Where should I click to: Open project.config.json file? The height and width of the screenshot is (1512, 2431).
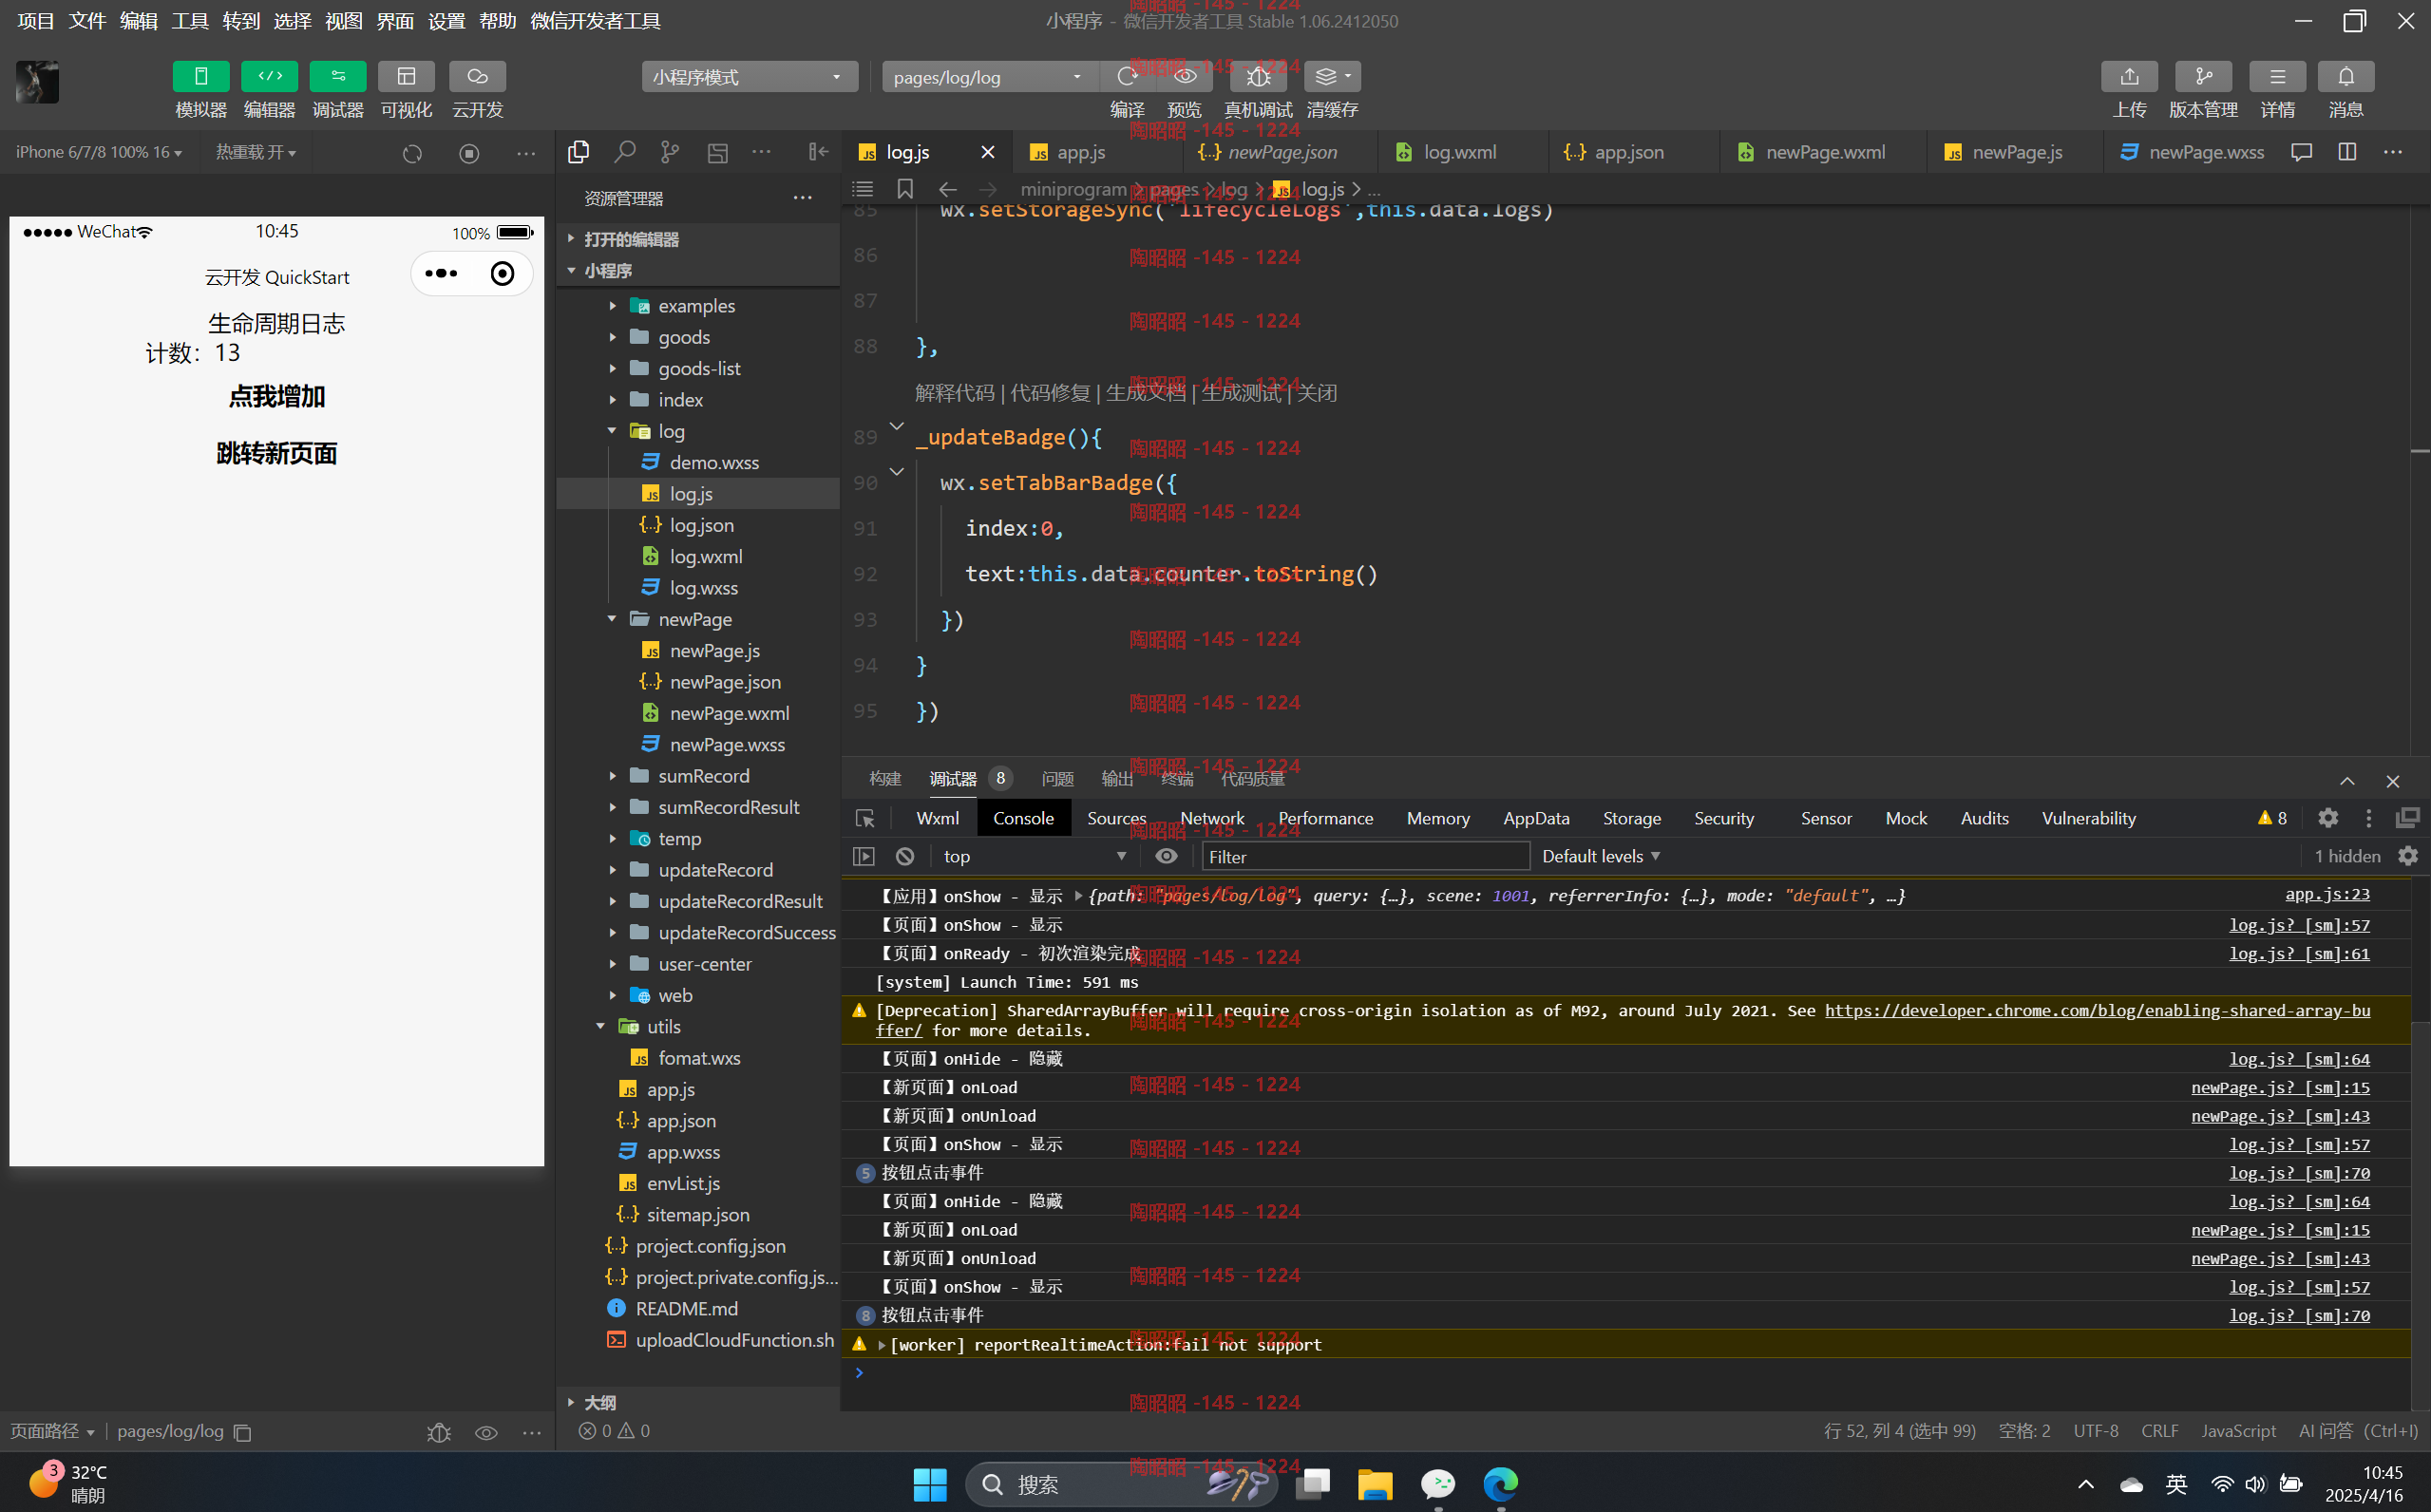710,1246
